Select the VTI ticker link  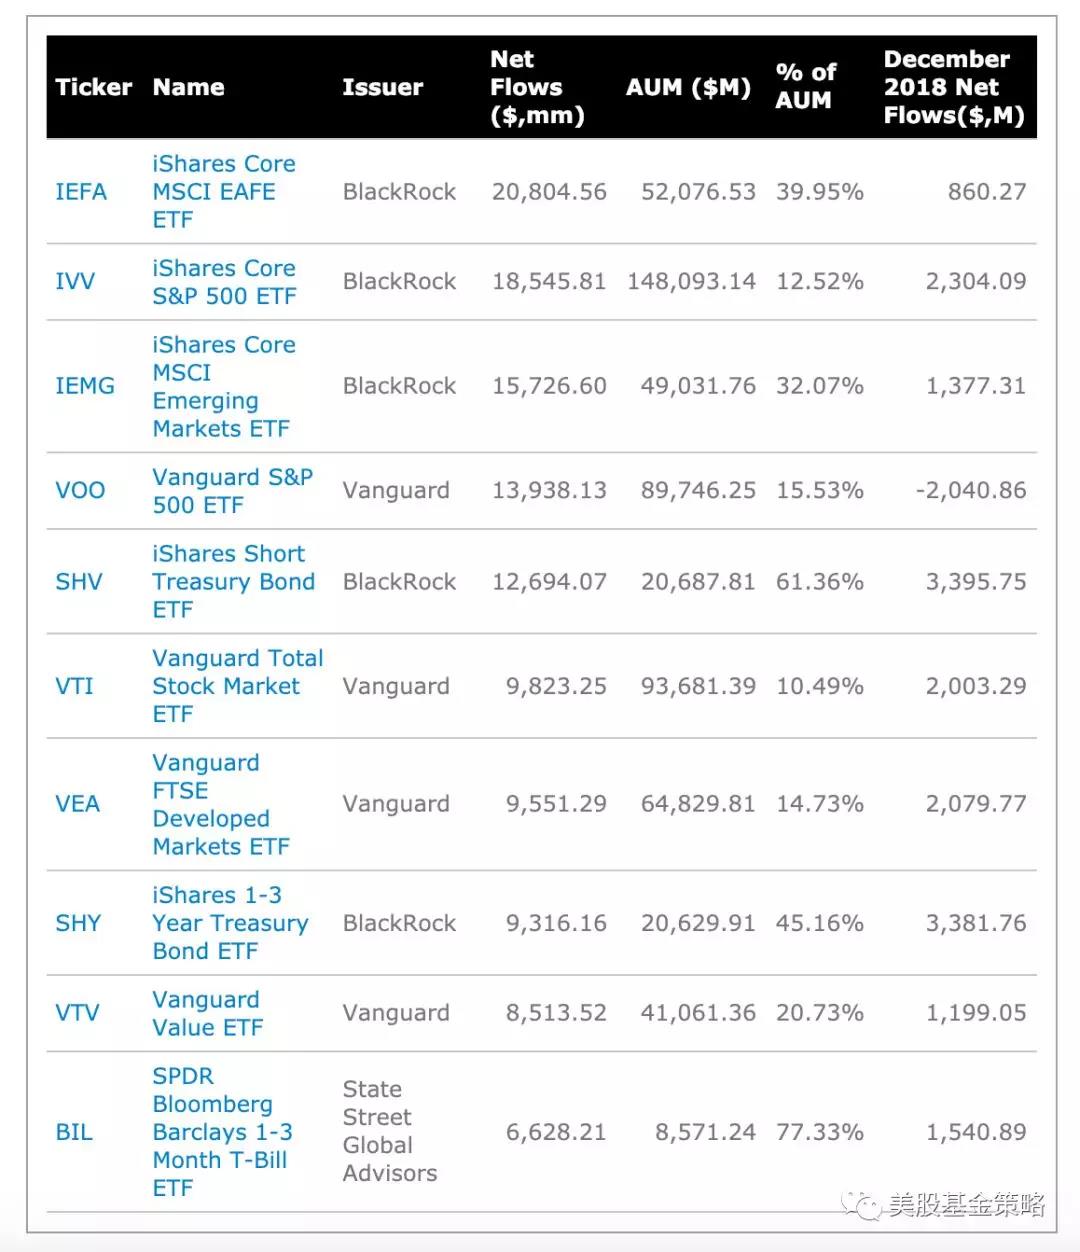tap(74, 686)
